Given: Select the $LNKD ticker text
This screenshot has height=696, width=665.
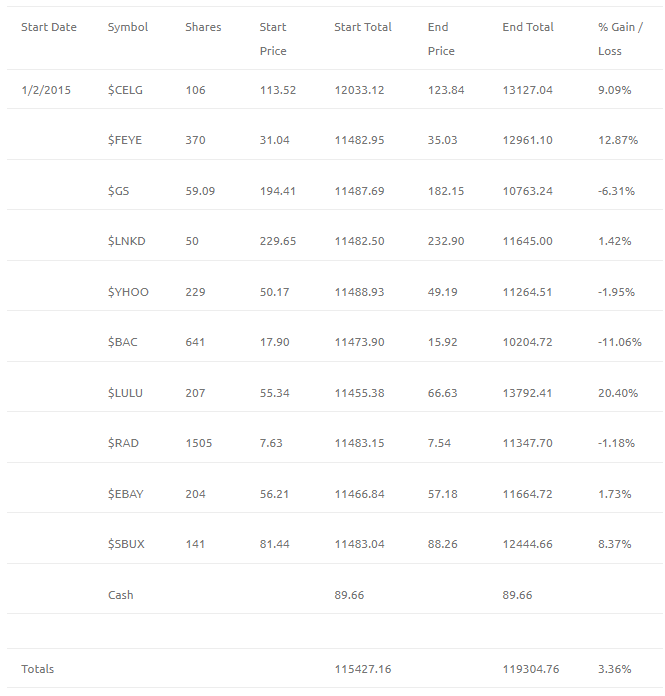Looking at the screenshot, I should (127, 241).
